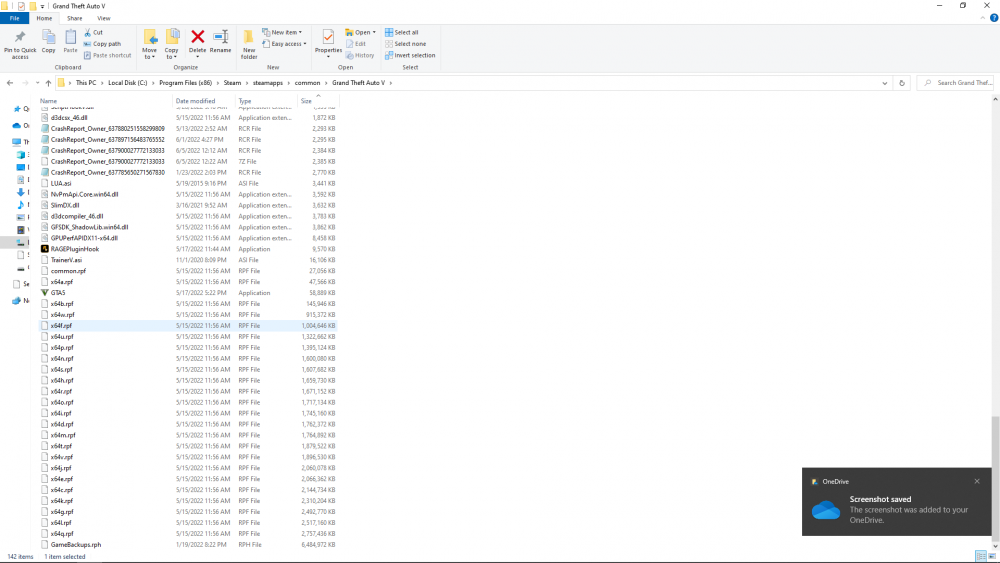Open the Easy access dropdown
This screenshot has height=563, width=1000.
[286, 44]
